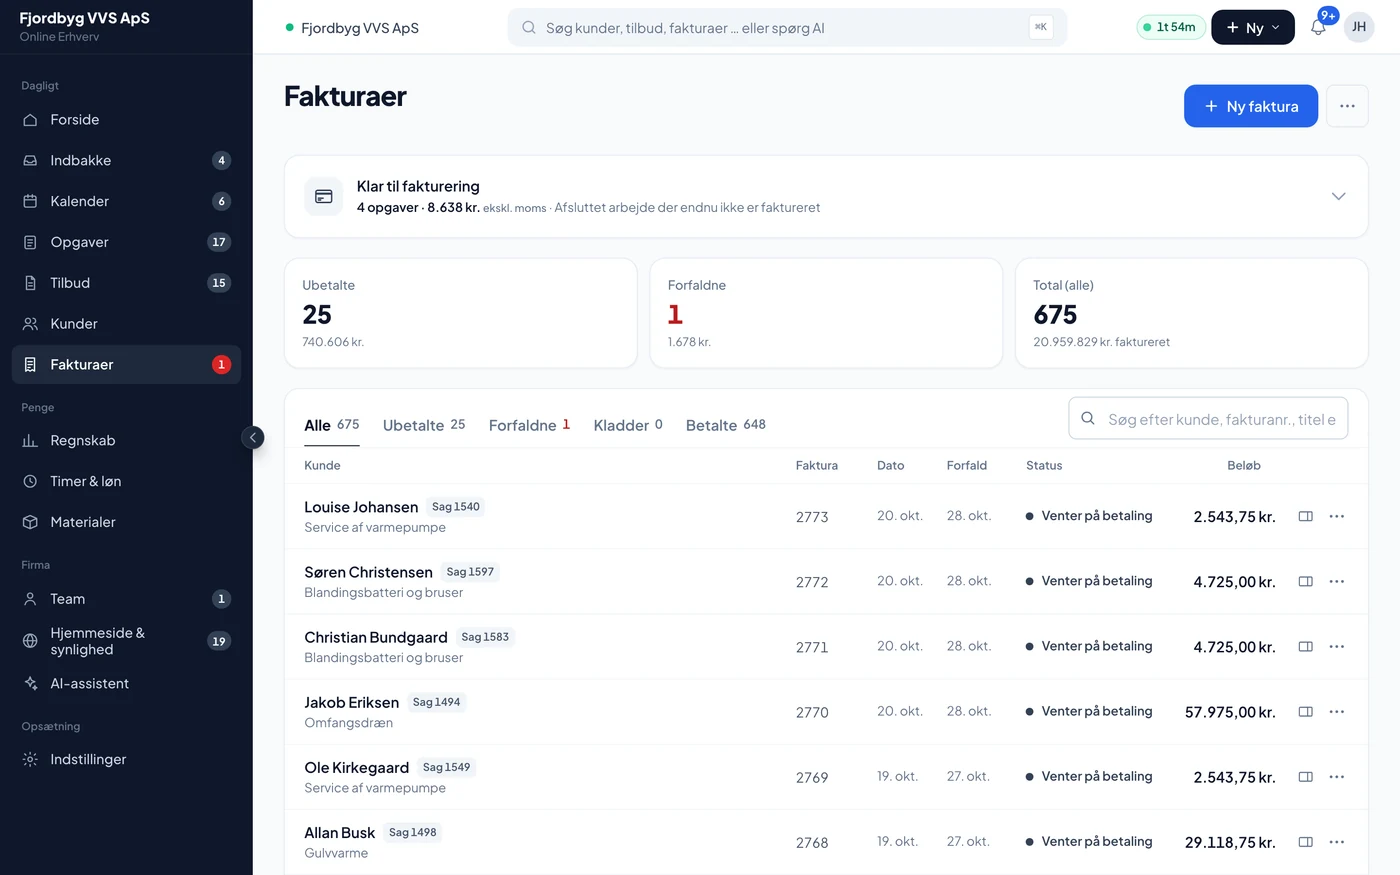This screenshot has width=1400, height=875.
Task: Go to Forside in the sidebar
Action: pyautogui.click(x=126, y=120)
